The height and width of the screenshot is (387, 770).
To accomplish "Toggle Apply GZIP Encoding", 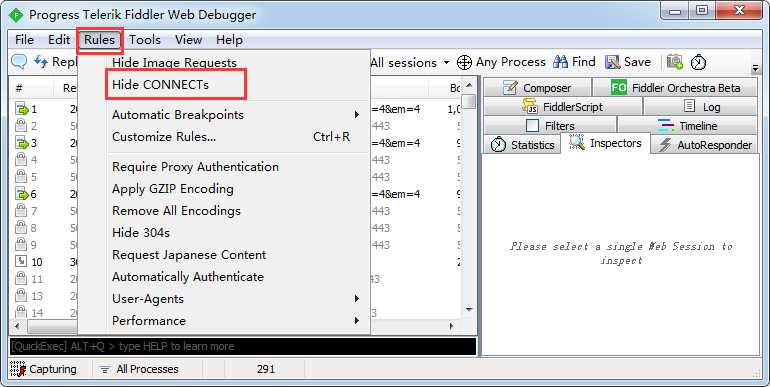I will click(172, 189).
